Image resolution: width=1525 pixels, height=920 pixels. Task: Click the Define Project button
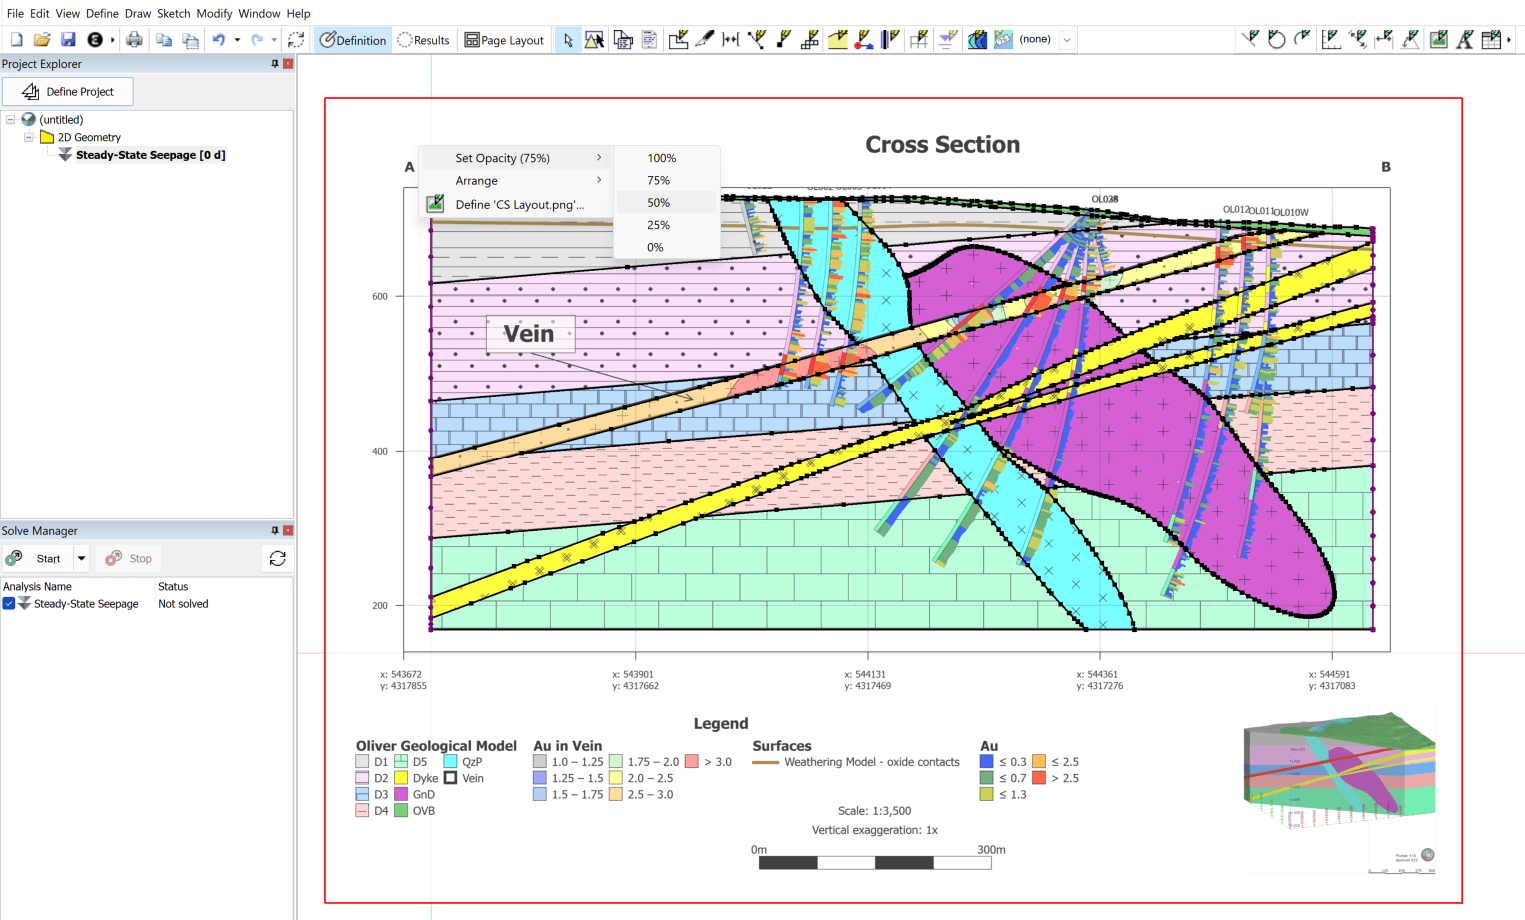pos(68,92)
